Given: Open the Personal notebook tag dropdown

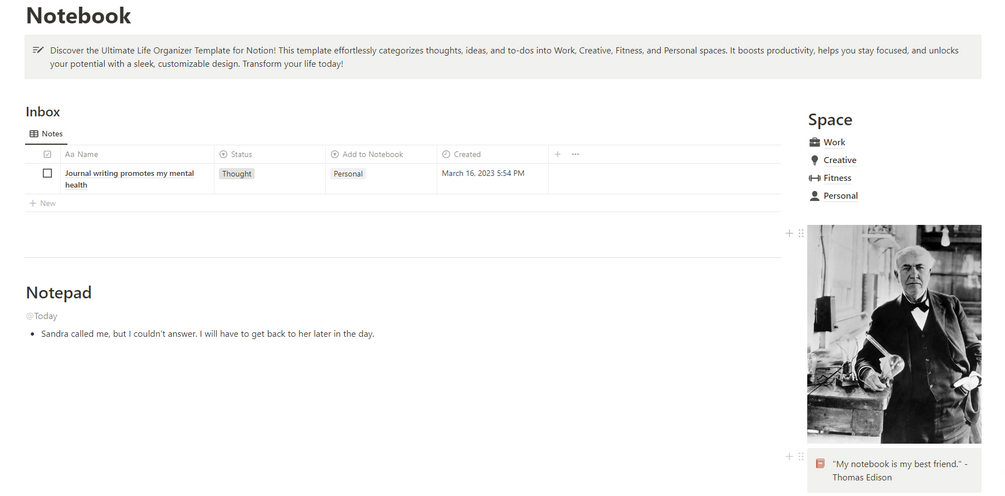Looking at the screenshot, I should tap(348, 174).
